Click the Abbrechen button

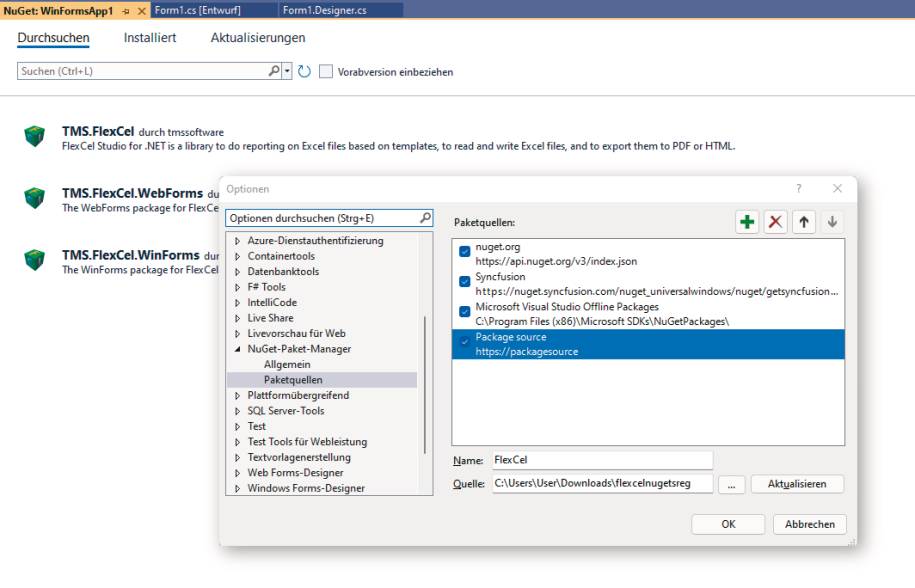tap(810, 524)
